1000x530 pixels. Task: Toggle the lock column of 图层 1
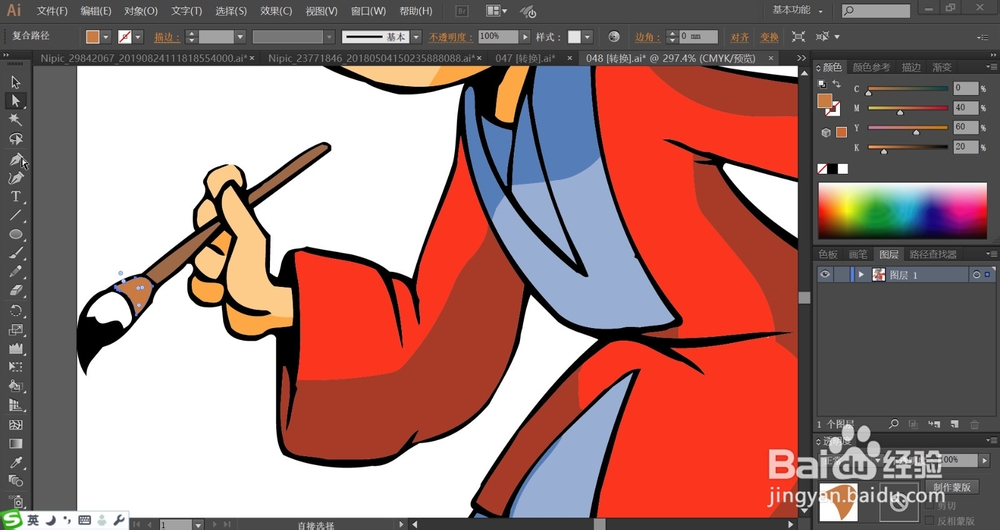click(841, 274)
